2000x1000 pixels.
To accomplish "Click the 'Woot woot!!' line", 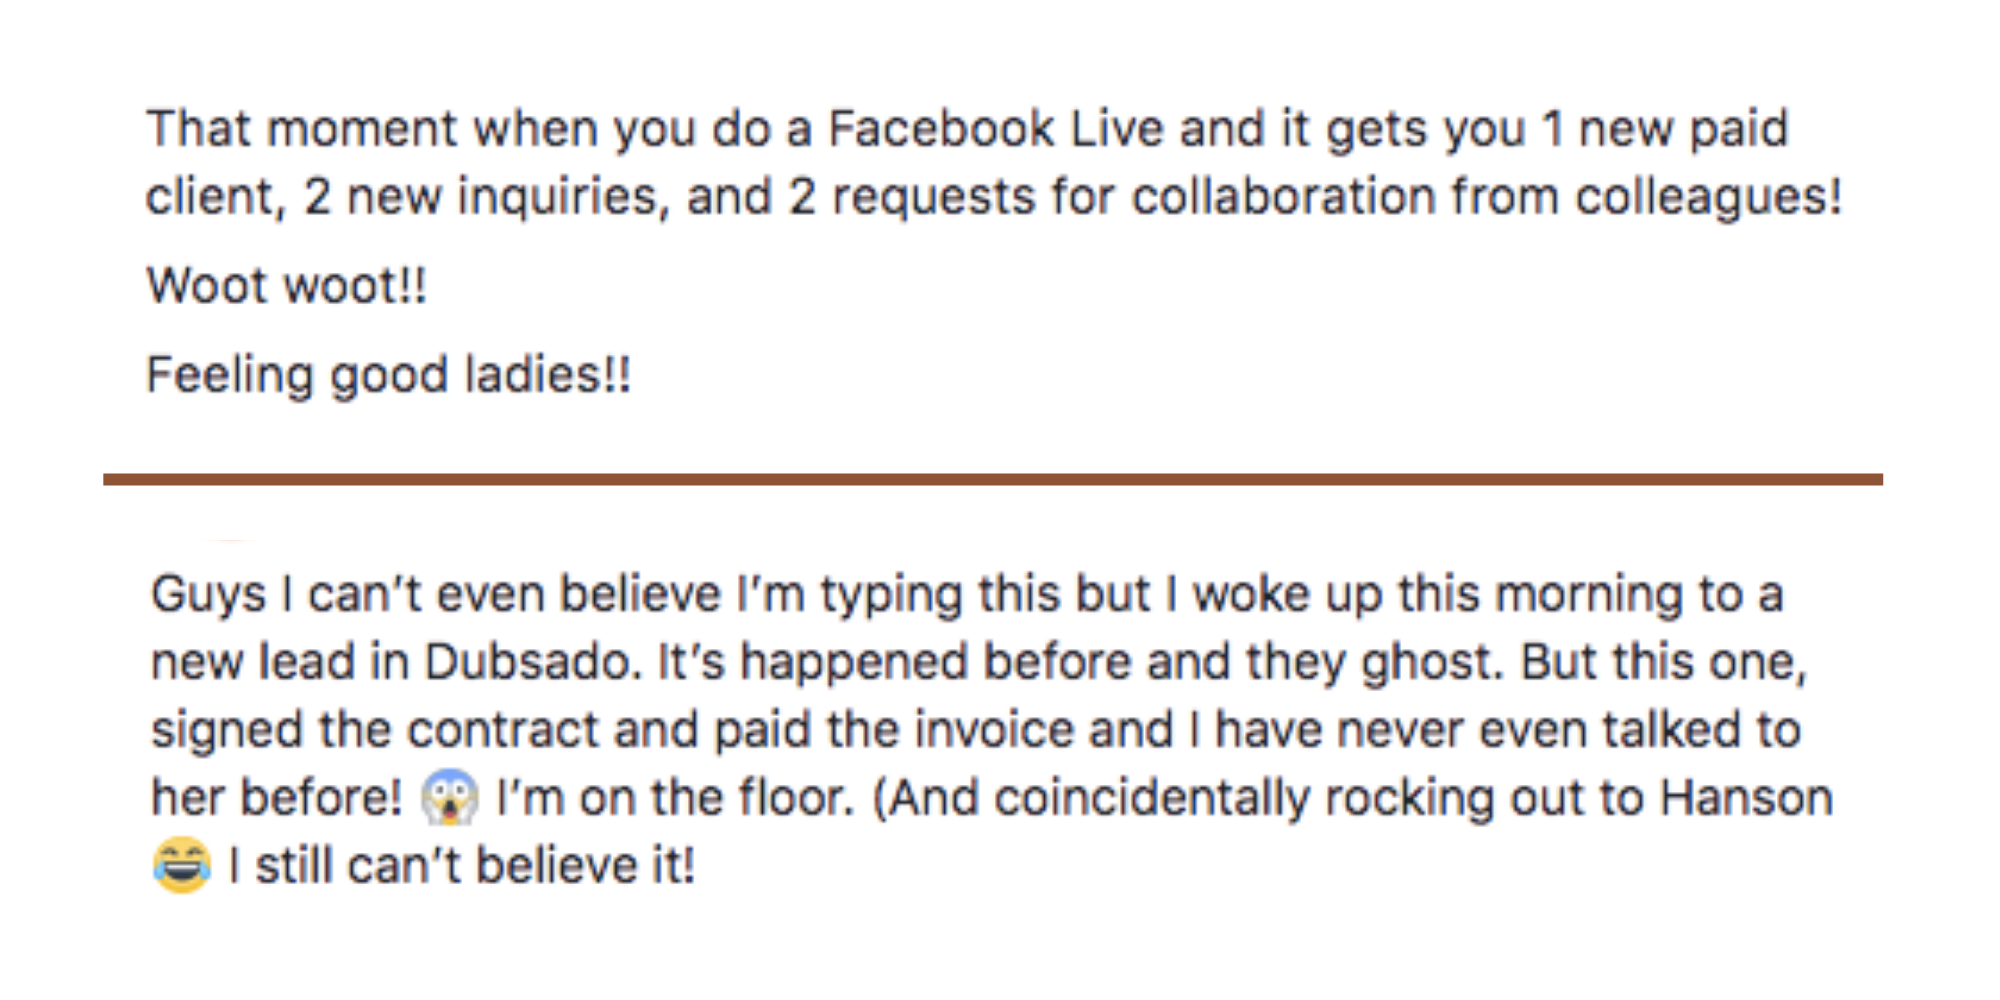I will pyautogui.click(x=287, y=286).
